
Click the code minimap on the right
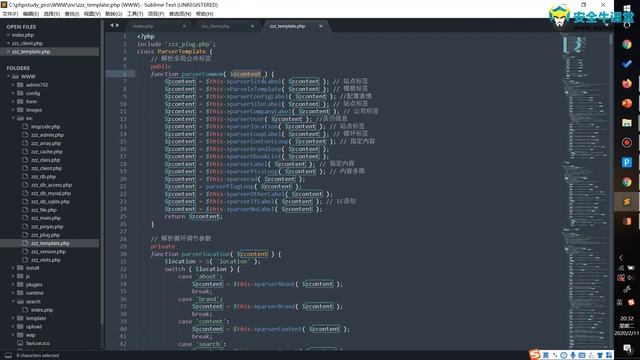point(585,190)
